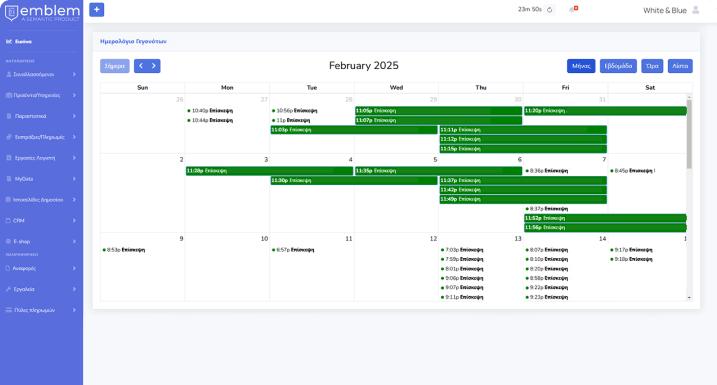
Task: Click the globe icon of E-shop
Action: [8, 241]
